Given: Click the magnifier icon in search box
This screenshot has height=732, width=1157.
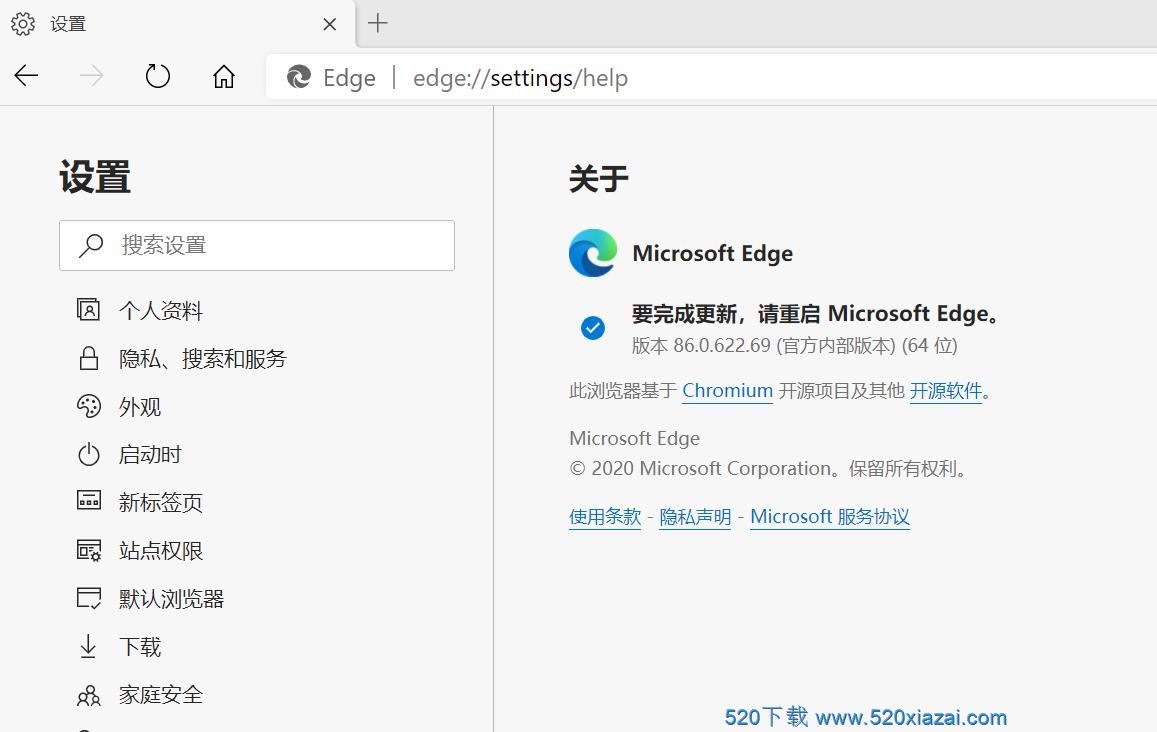Looking at the screenshot, I should pos(91,245).
